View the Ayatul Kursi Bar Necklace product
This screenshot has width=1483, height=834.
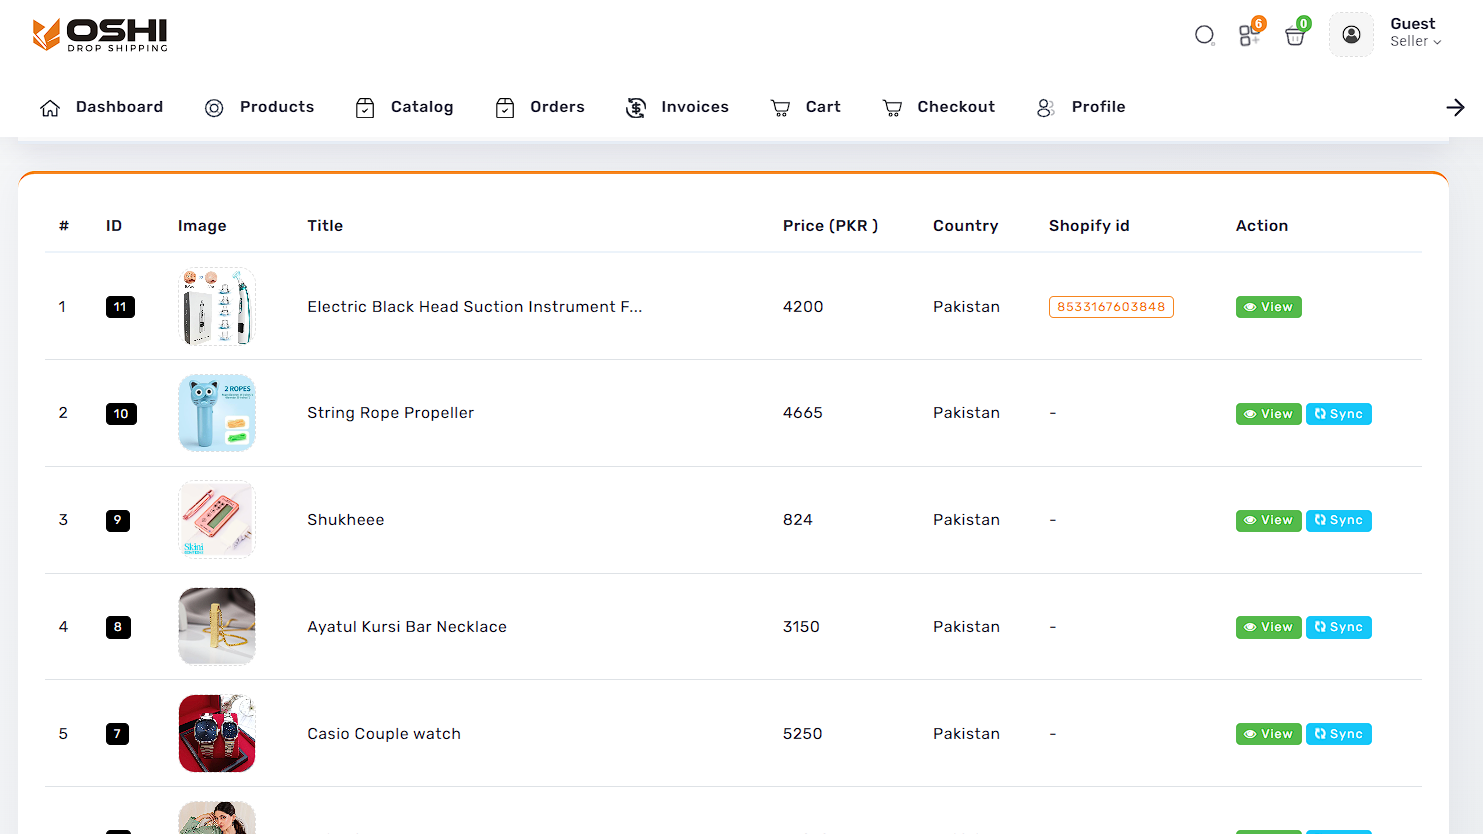[x=1269, y=627]
